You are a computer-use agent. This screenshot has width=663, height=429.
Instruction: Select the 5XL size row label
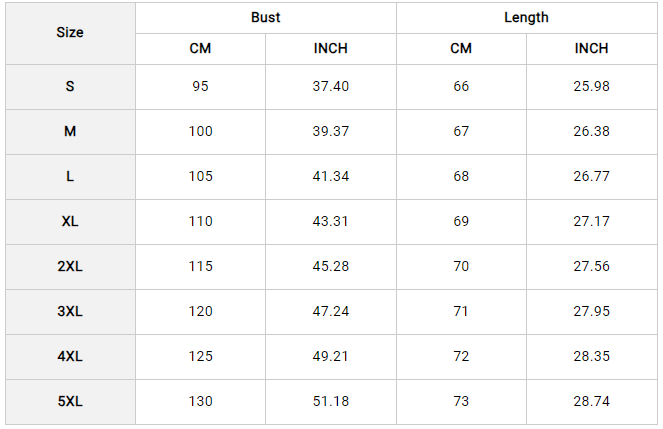click(x=70, y=402)
